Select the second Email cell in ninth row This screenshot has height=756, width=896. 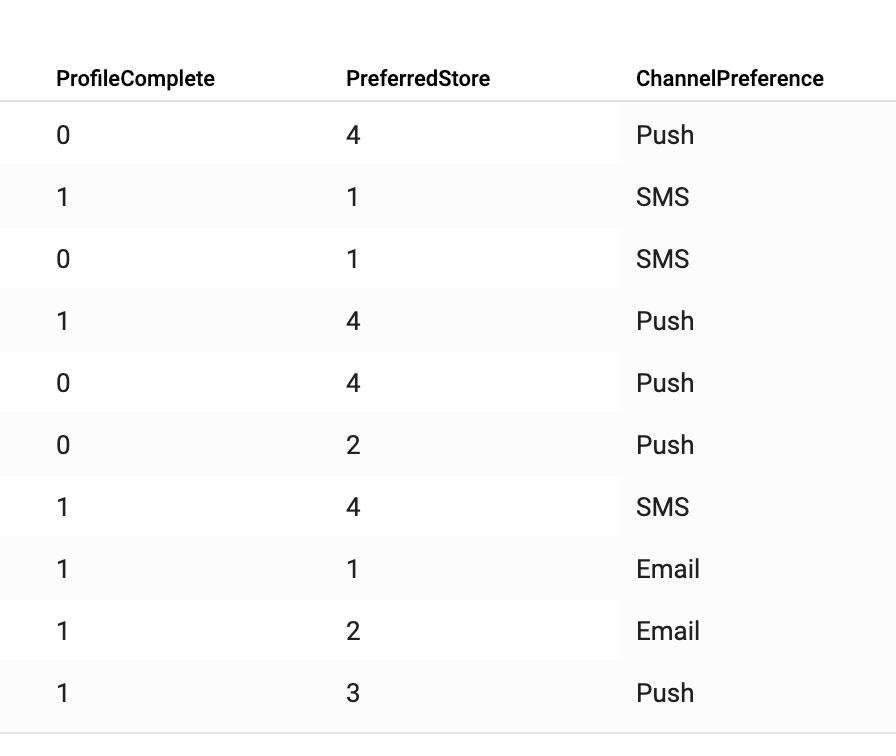(668, 631)
